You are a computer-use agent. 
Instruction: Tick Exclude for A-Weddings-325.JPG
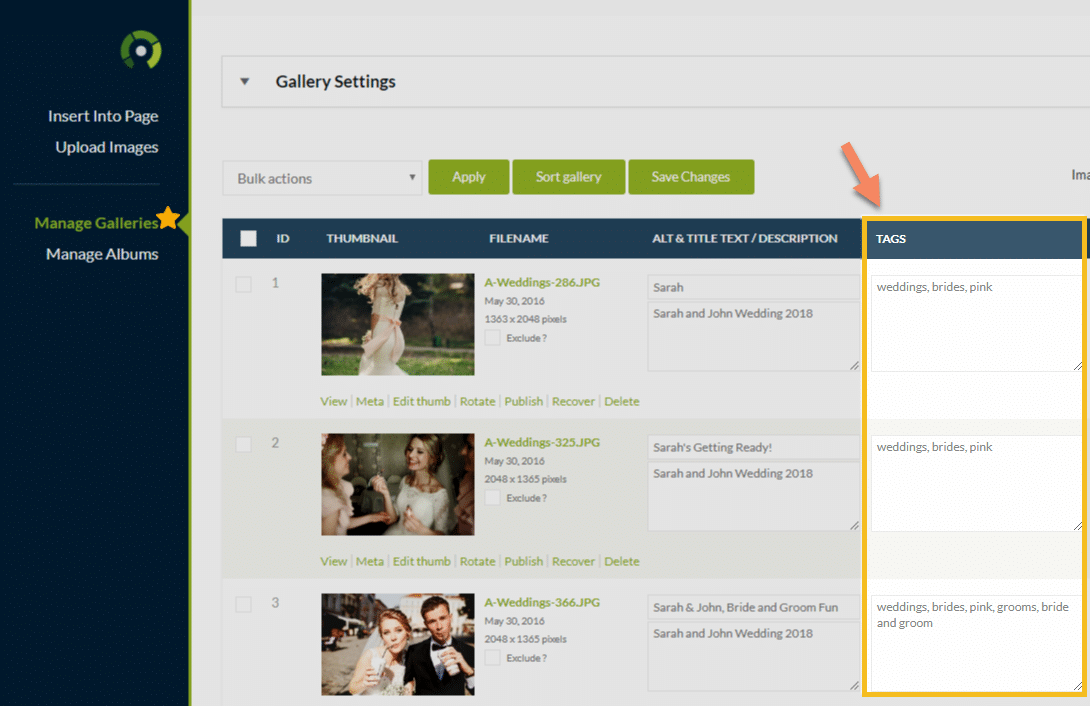[492, 498]
